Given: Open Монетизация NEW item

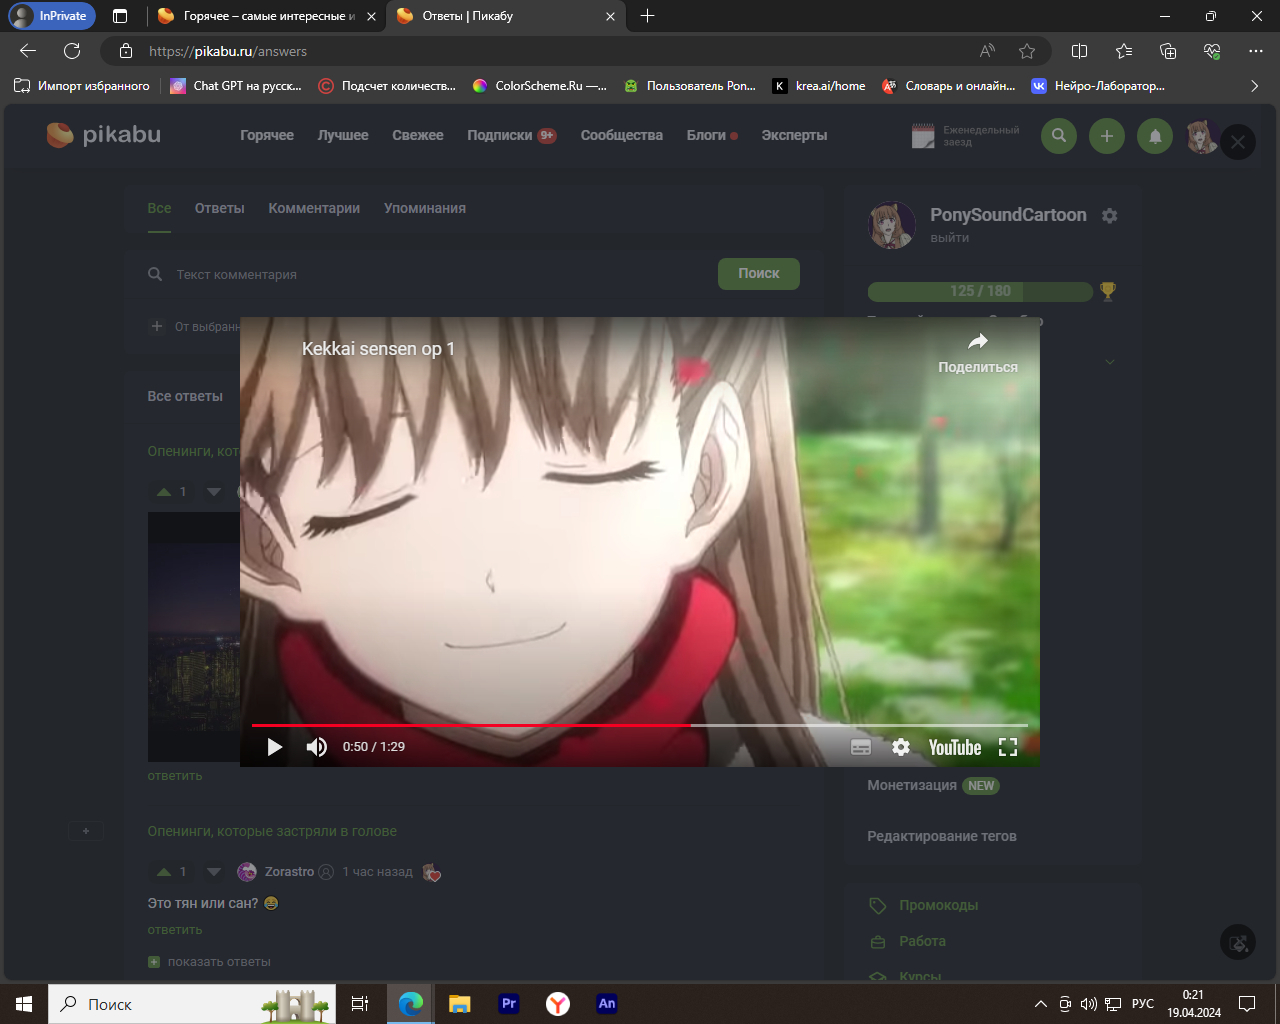Looking at the screenshot, I should [933, 786].
